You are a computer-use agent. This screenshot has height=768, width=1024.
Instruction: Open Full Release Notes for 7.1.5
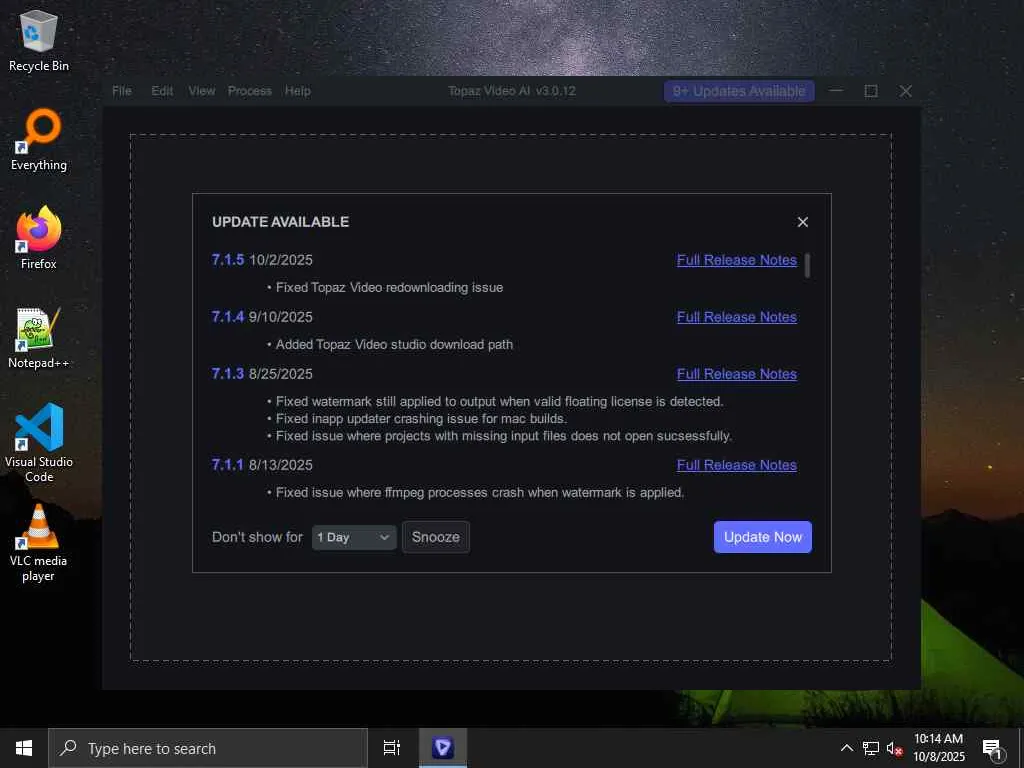point(737,260)
